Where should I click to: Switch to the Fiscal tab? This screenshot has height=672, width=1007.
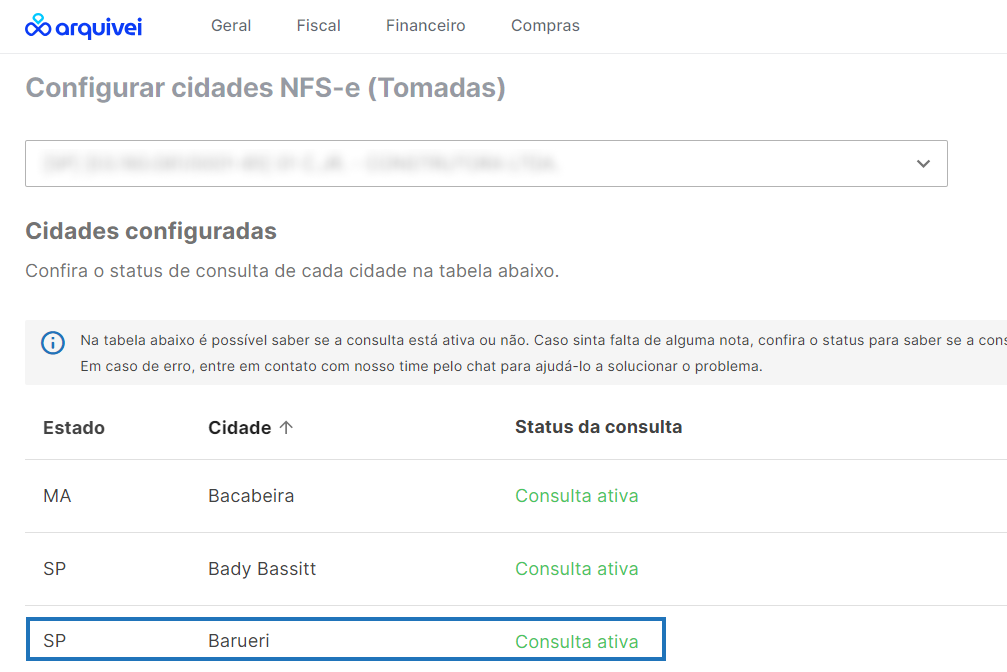click(x=318, y=26)
